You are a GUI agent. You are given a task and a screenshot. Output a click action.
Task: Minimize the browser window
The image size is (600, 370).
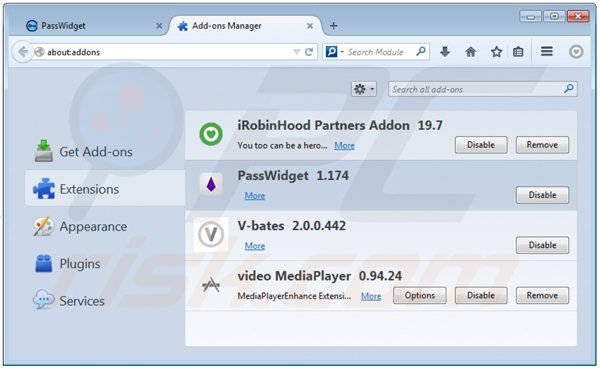point(530,16)
